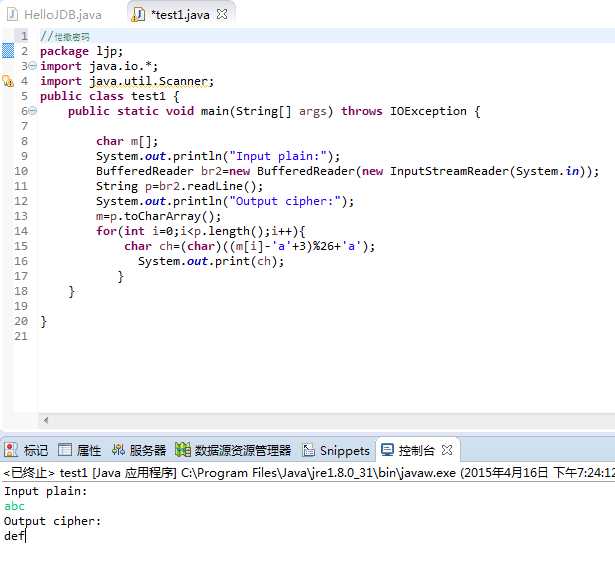Select the 控制台 (Console) view tab

pyautogui.click(x=417, y=450)
